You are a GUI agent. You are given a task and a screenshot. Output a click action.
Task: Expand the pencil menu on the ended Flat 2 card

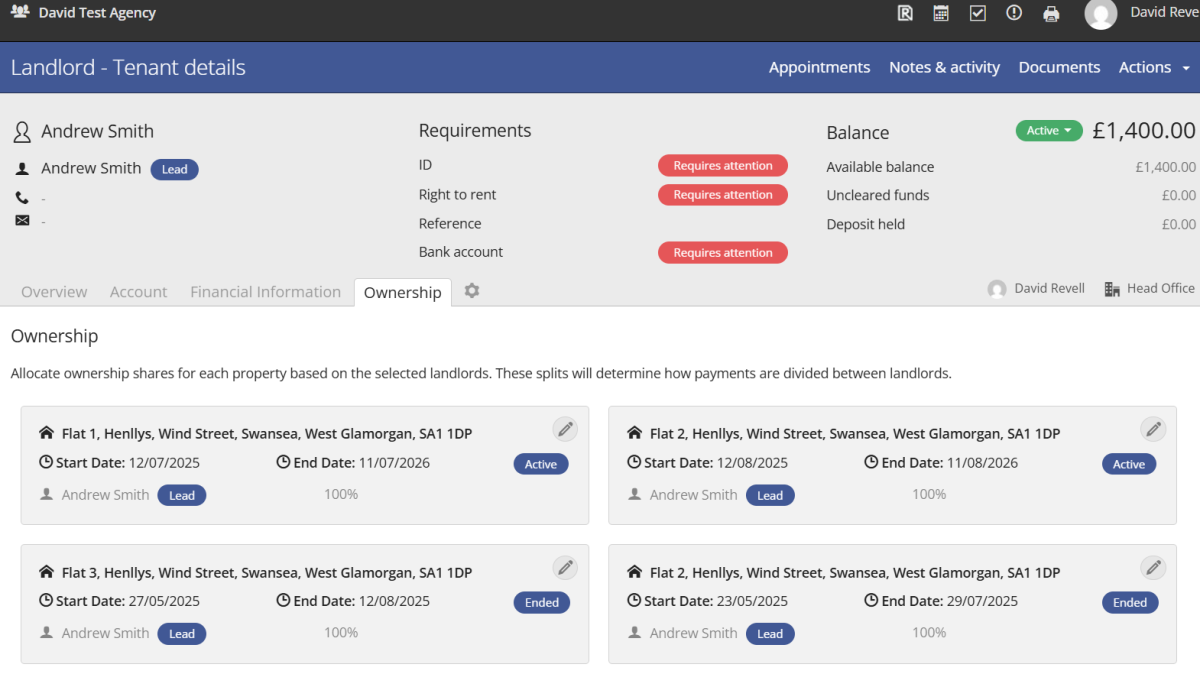pyautogui.click(x=1153, y=567)
